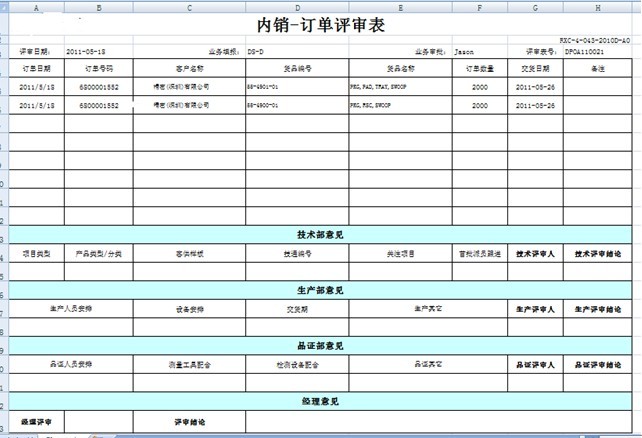Click the 订单数量 header cell
Image resolution: width=642 pixels, height=438 pixels.
pyautogui.click(x=480, y=68)
